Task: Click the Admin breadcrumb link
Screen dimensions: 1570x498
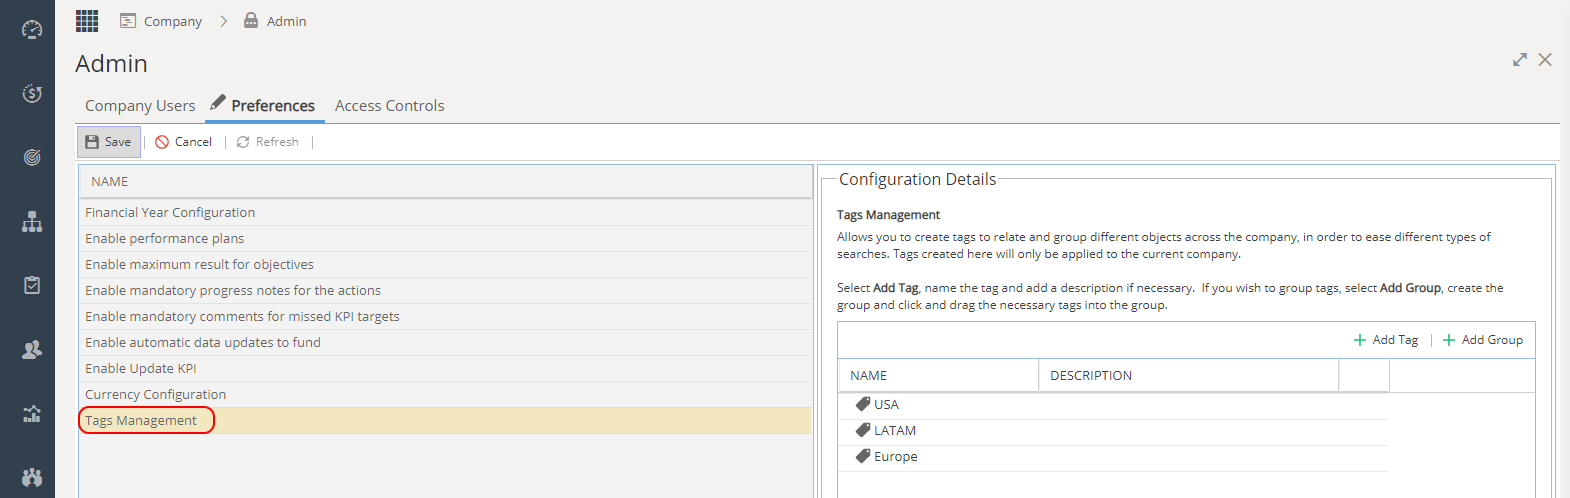Action: [287, 21]
